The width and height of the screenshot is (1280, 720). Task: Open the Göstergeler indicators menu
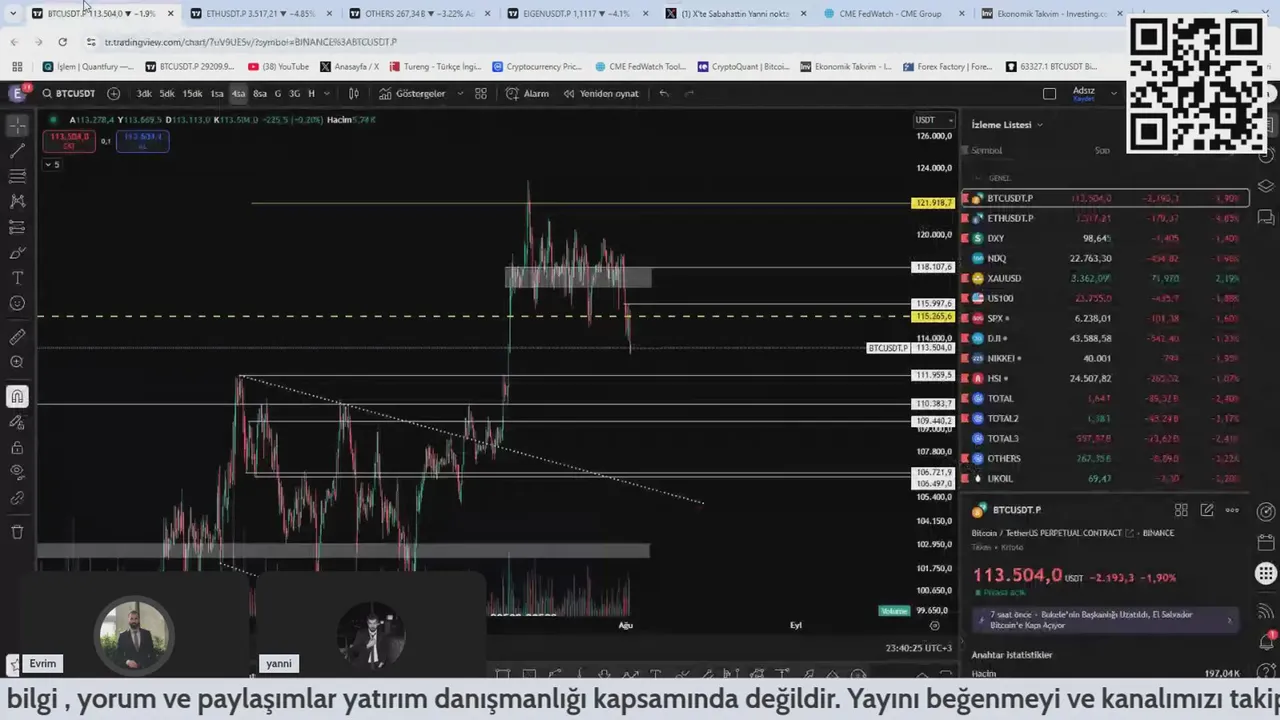pyautogui.click(x=412, y=93)
